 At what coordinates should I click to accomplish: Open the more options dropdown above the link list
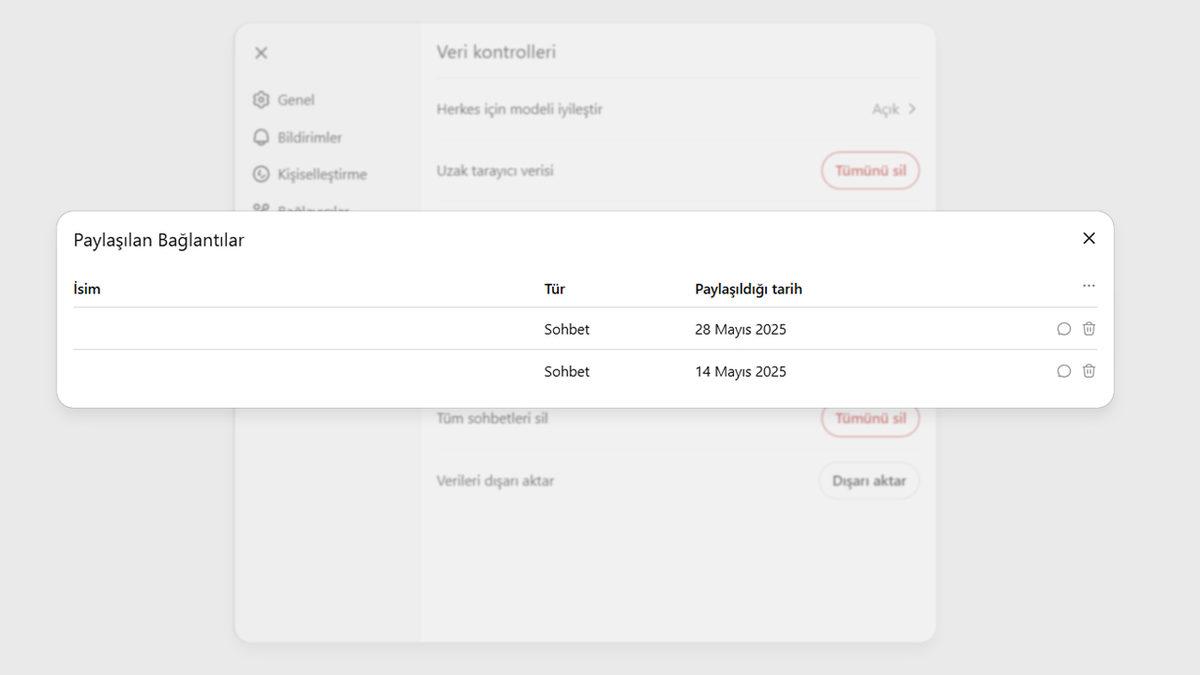pyautogui.click(x=1088, y=285)
